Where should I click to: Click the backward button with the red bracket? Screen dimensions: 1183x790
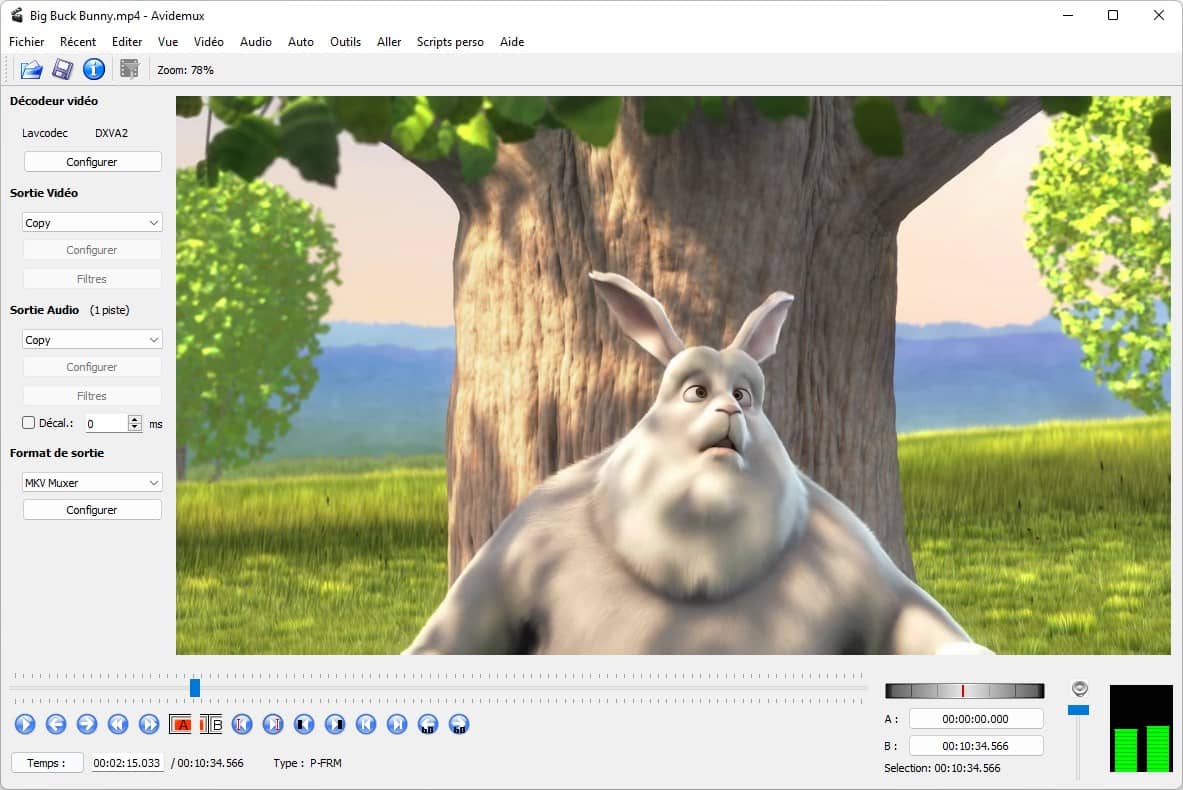(x=241, y=724)
